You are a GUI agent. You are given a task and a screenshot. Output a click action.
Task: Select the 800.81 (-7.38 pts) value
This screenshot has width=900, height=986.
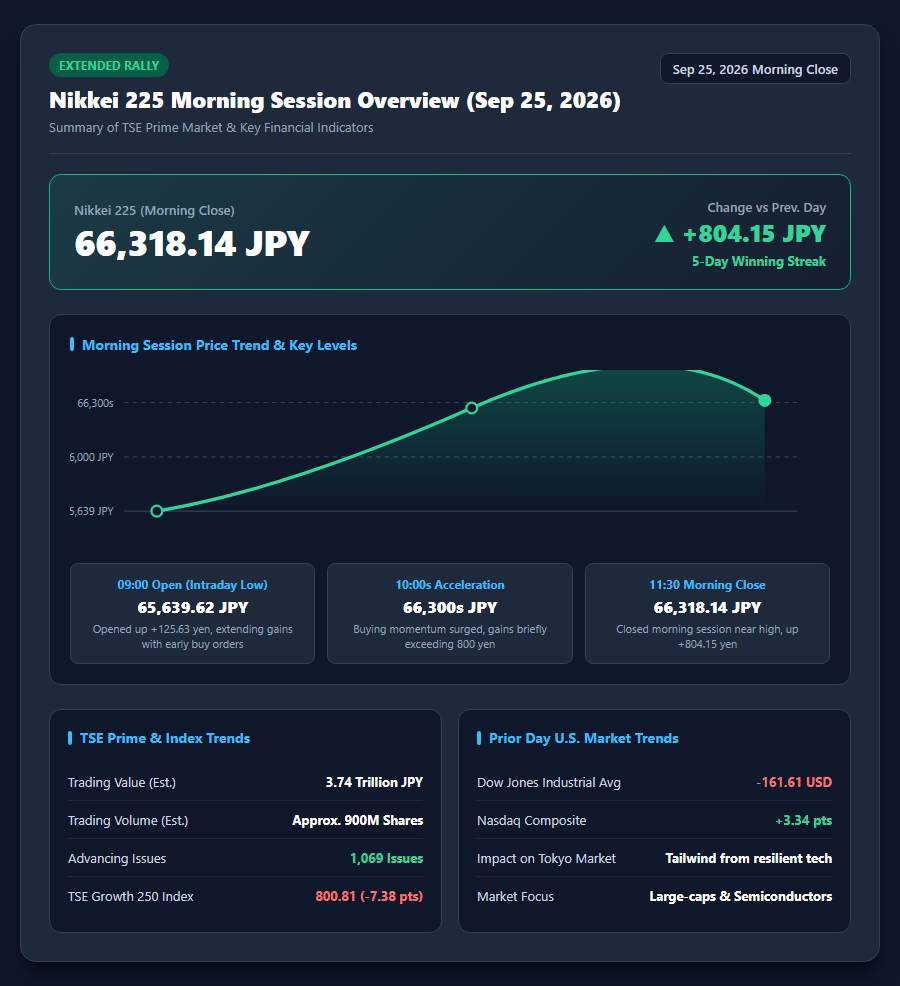point(369,897)
